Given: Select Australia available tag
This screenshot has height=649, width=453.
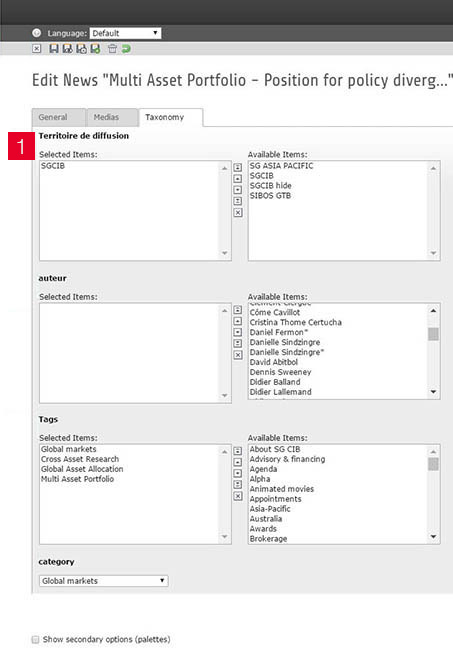Looking at the screenshot, I should [x=266, y=519].
